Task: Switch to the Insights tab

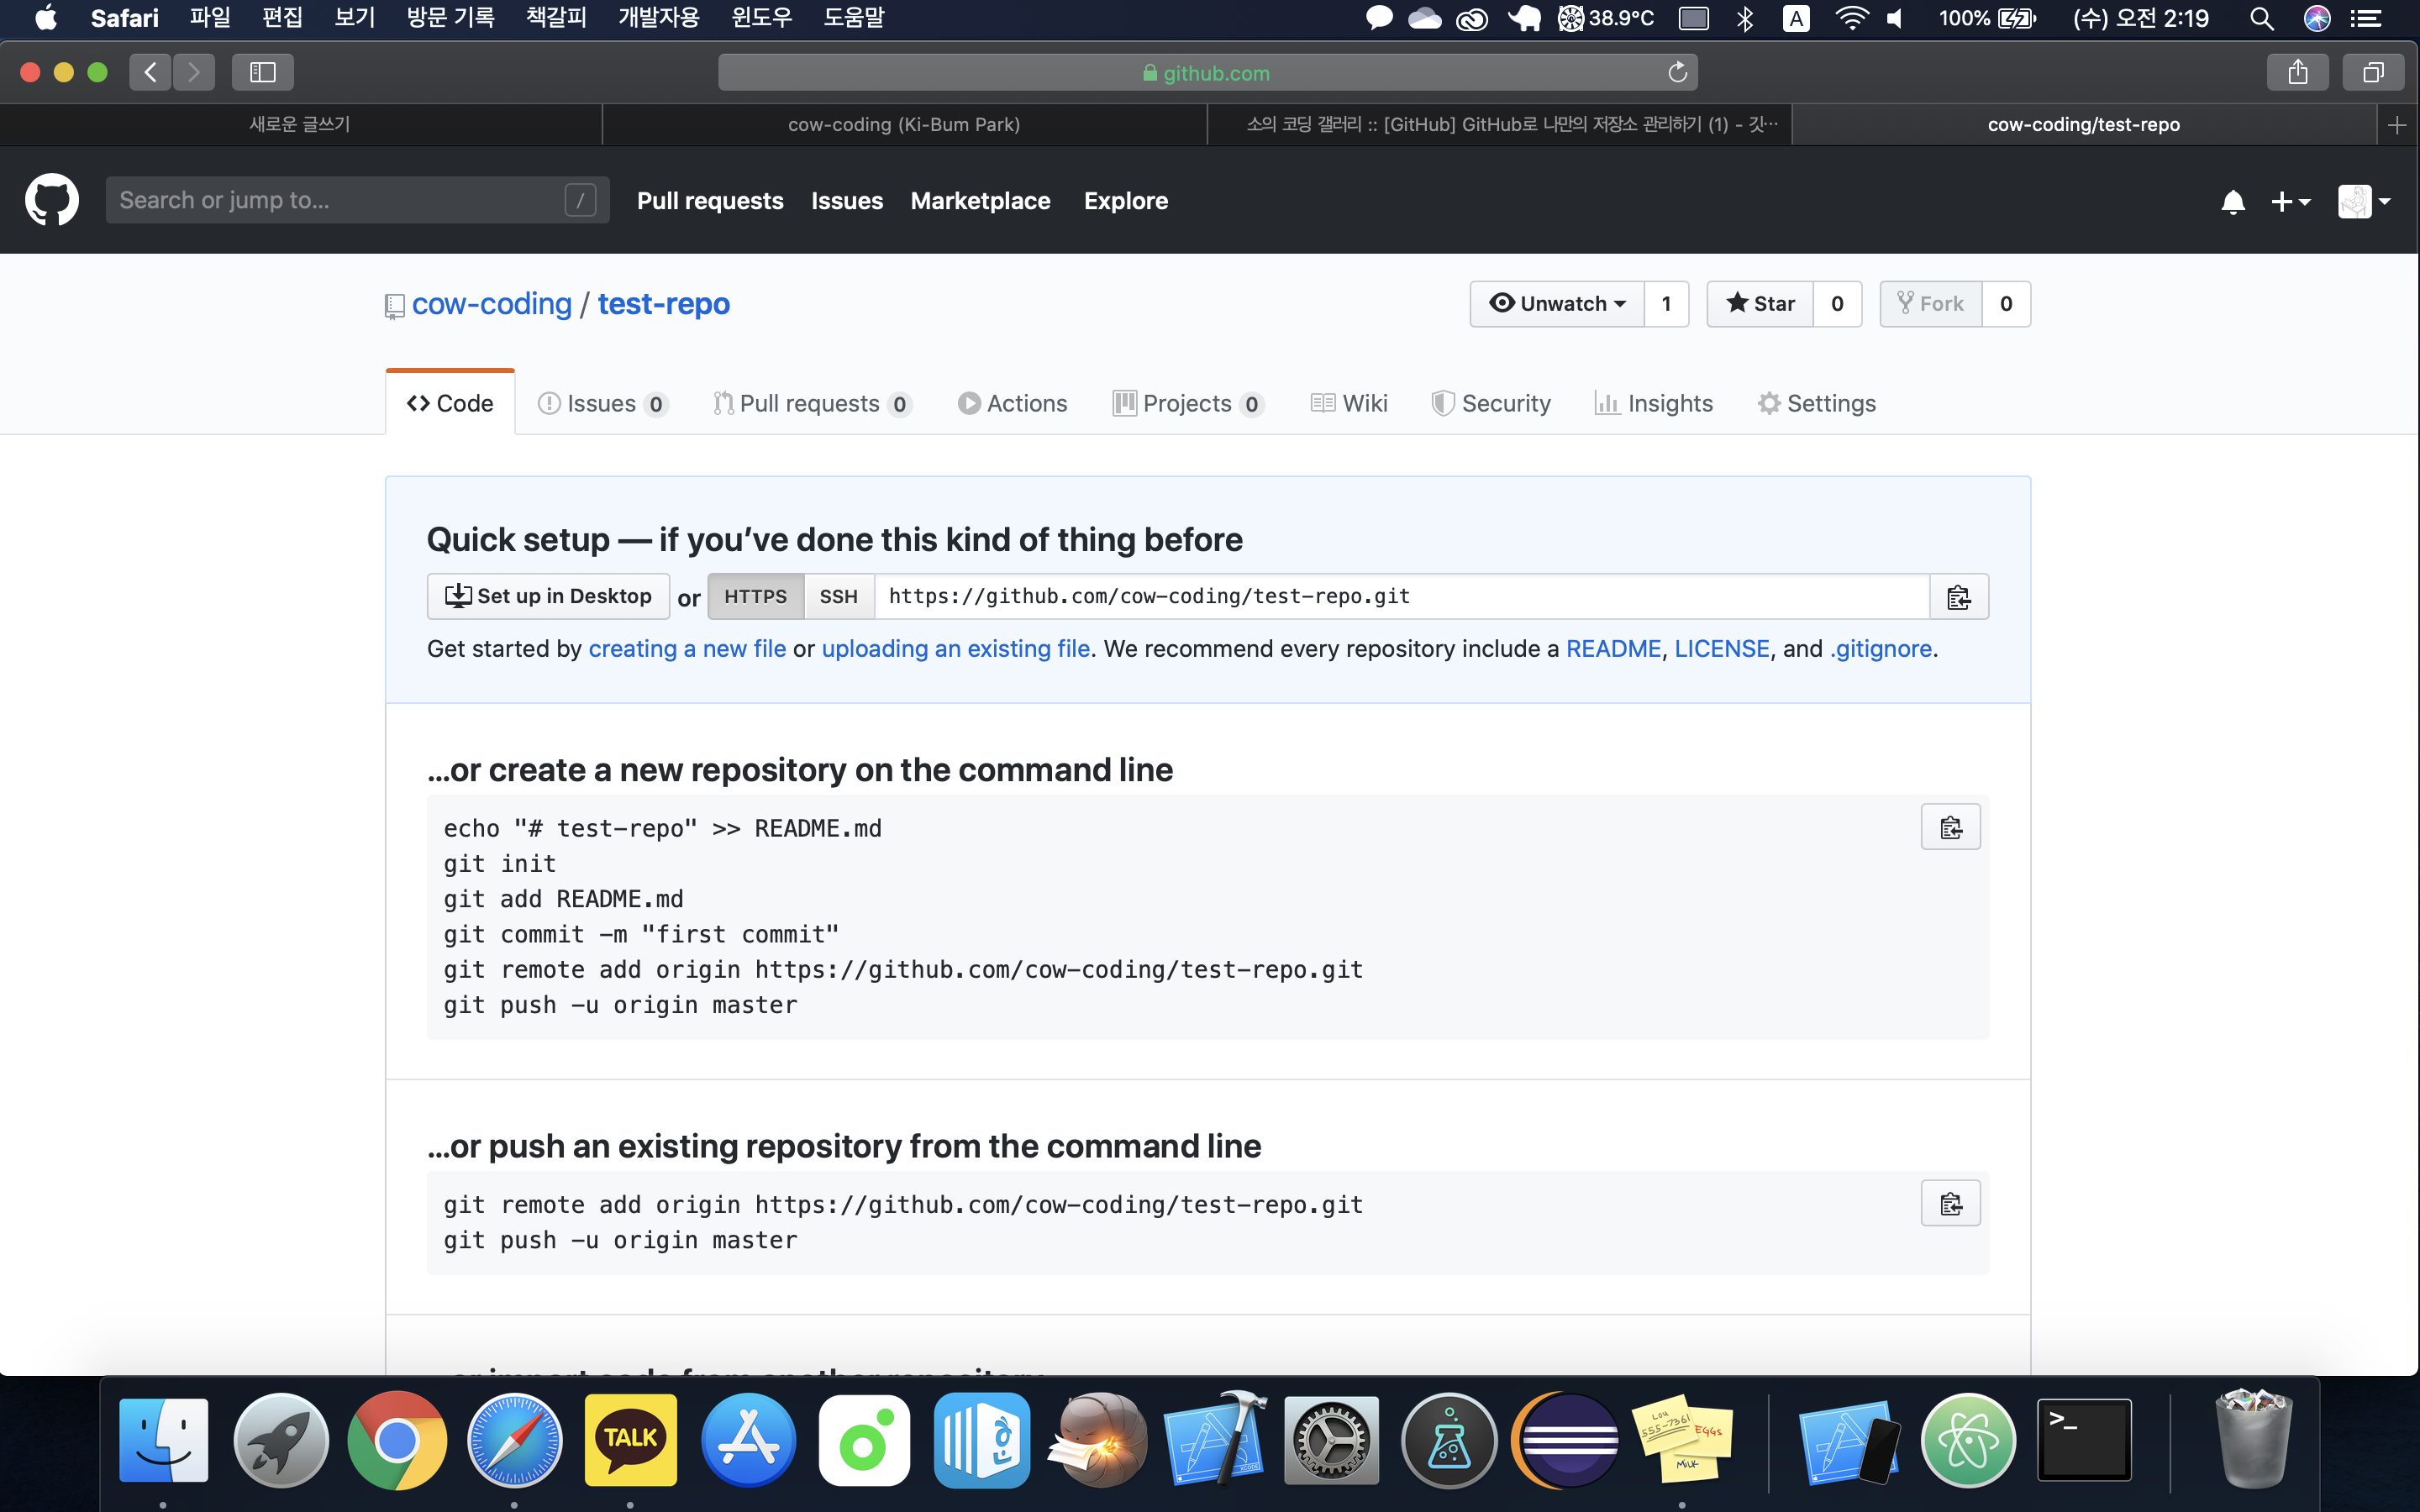Action: 1654,403
